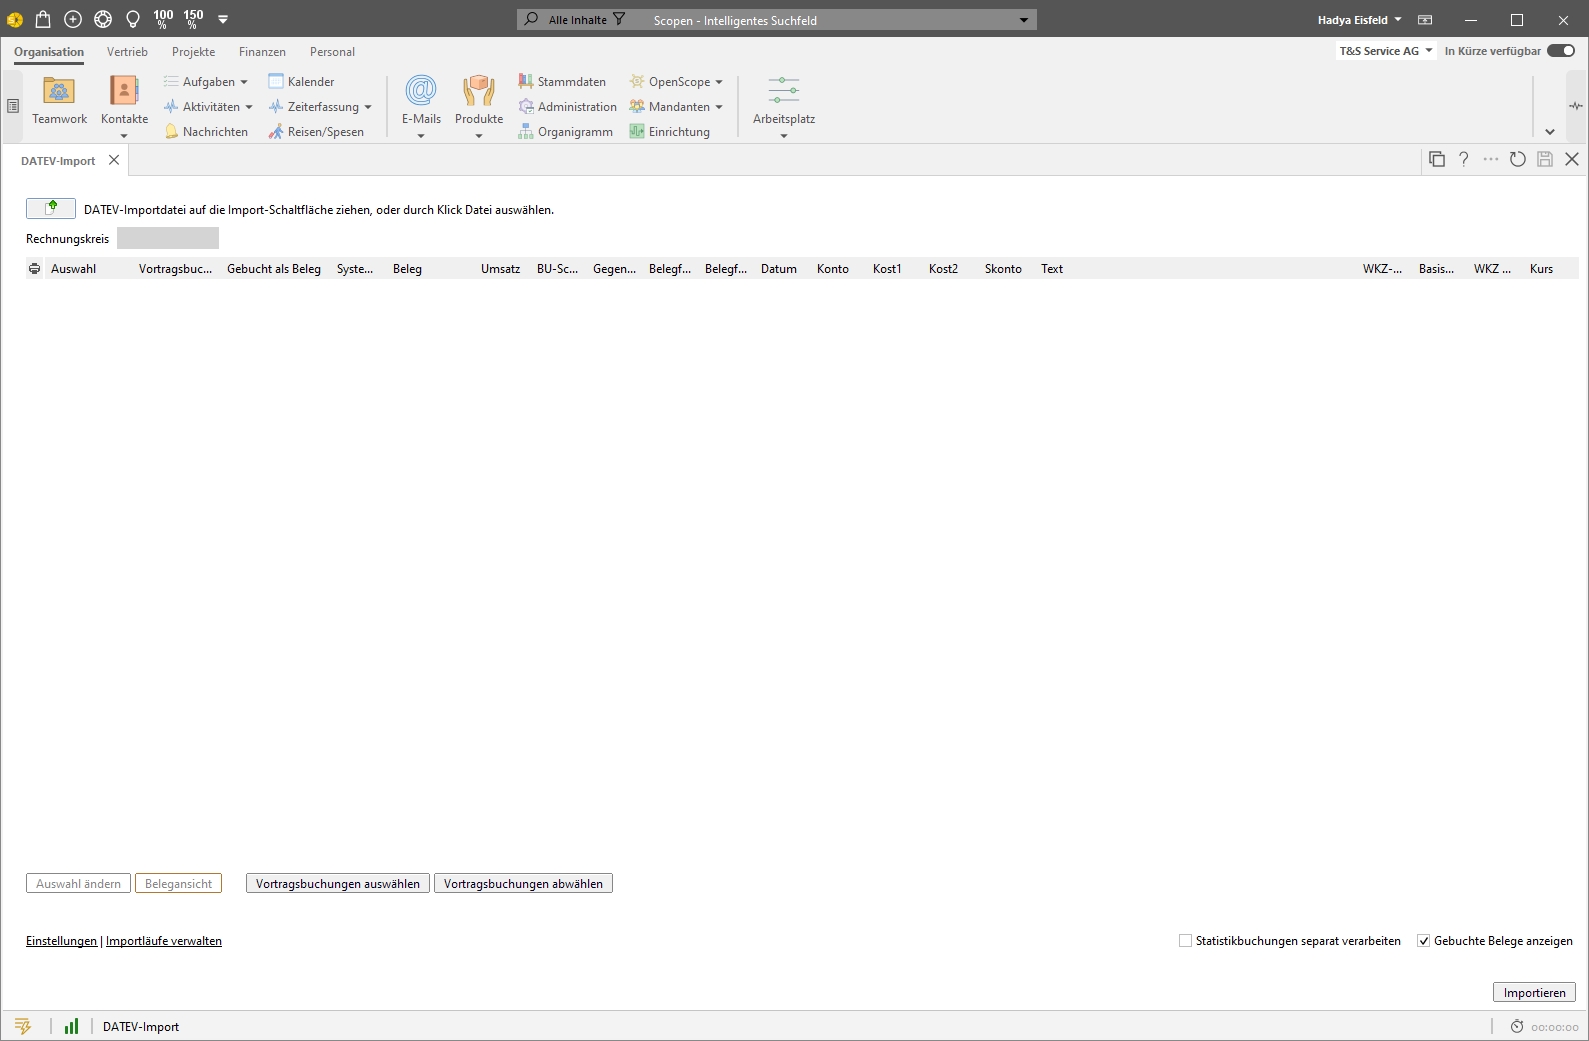
Task: Click the search magnifier icon
Action: (x=531, y=19)
